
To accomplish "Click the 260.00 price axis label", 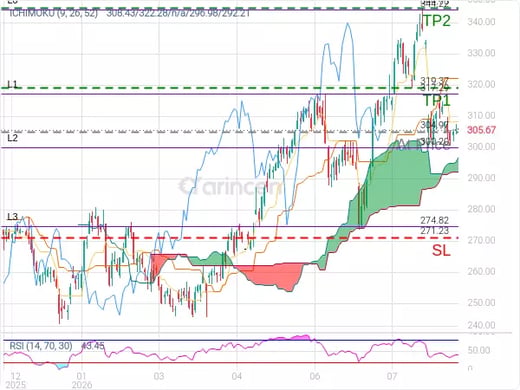I will [x=481, y=271].
